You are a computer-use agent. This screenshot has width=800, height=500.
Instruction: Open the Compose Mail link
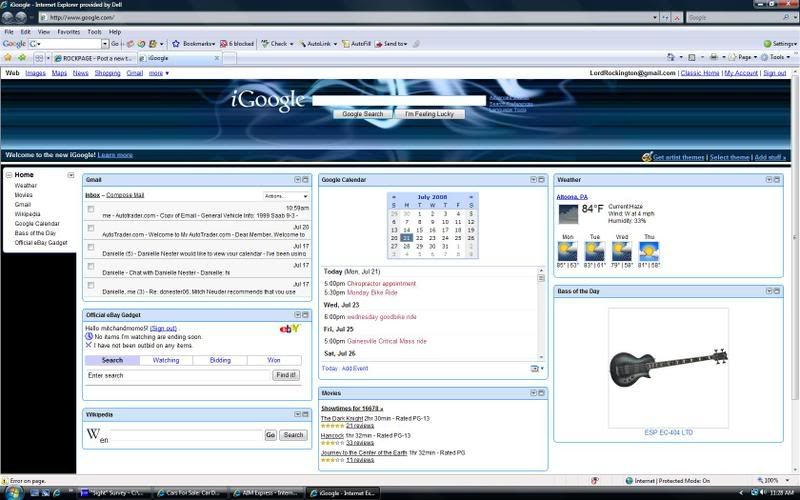click(x=125, y=195)
